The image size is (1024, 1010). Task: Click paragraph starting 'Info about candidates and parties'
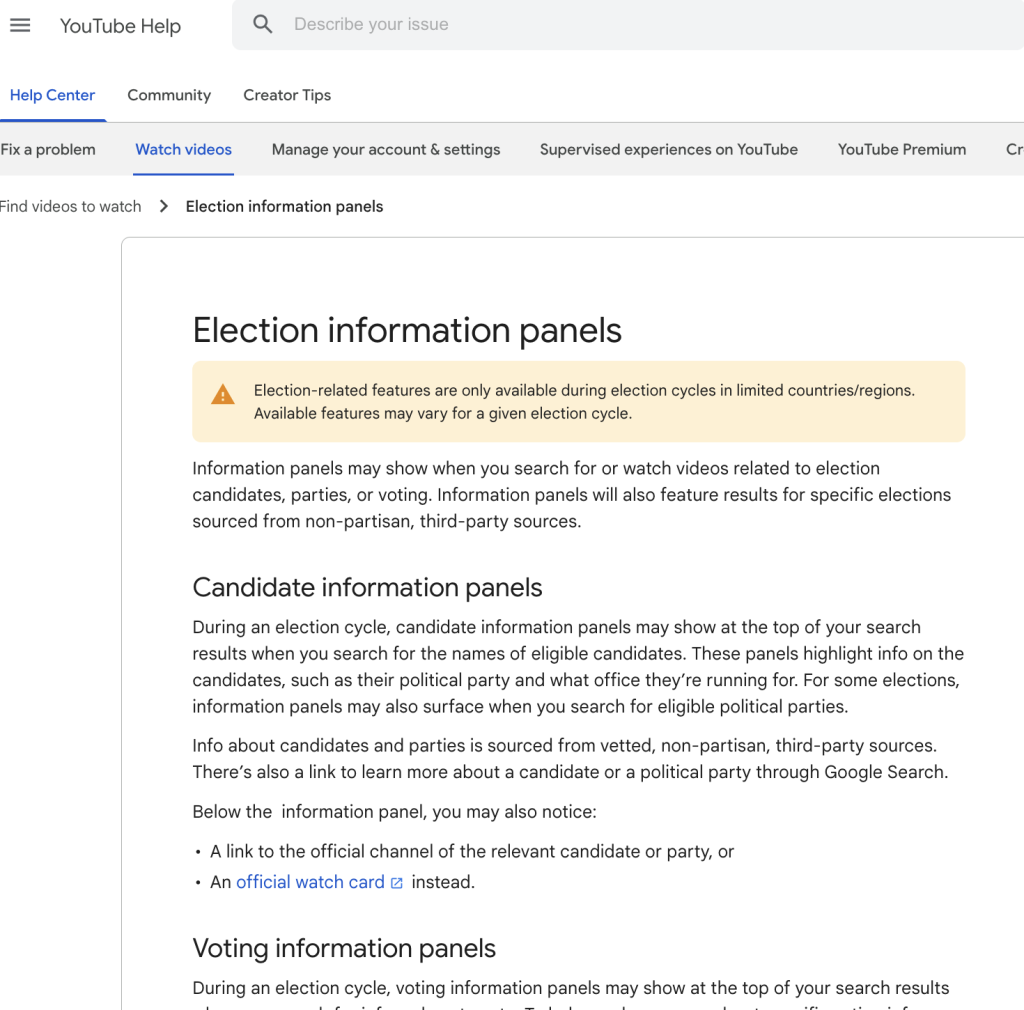pyautogui.click(x=570, y=759)
